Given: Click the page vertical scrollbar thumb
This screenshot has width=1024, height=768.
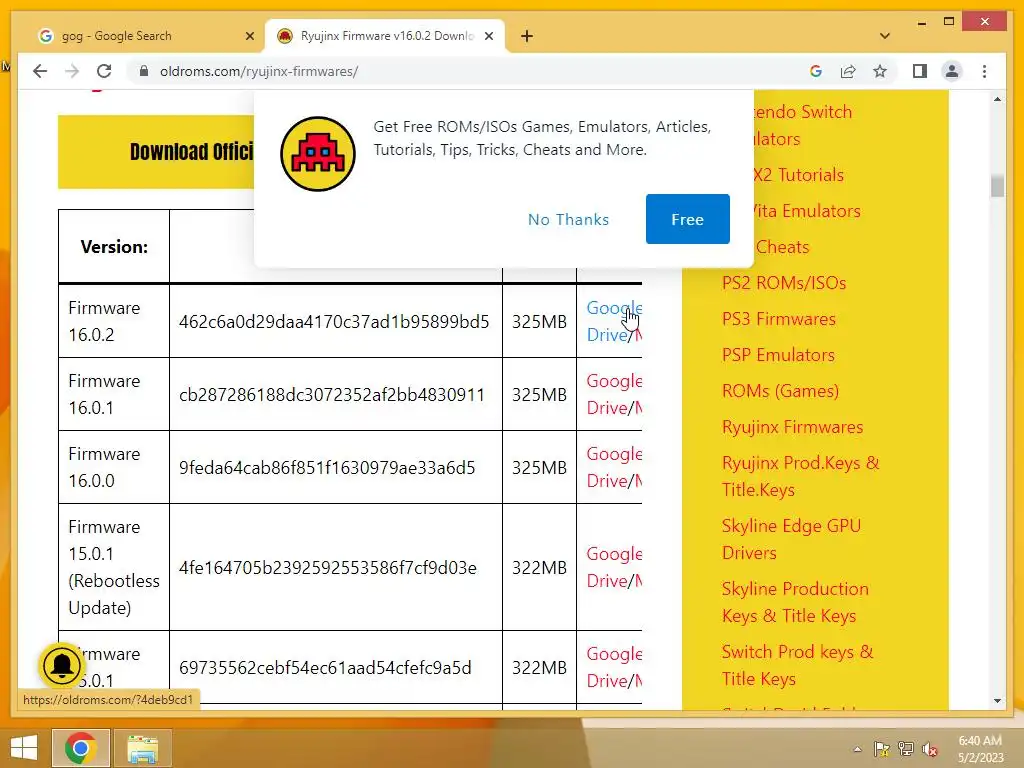Looking at the screenshot, I should click(997, 185).
